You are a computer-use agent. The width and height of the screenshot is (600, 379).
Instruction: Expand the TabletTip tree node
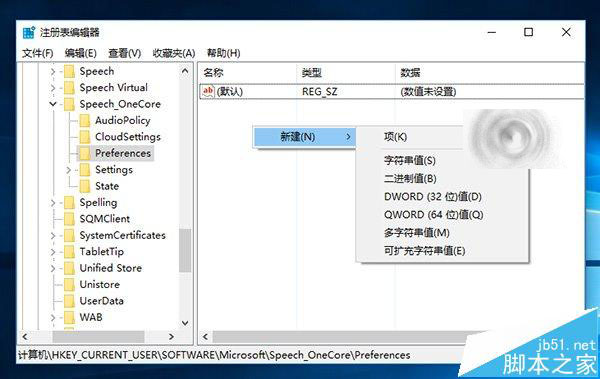pyautogui.click(x=53, y=252)
